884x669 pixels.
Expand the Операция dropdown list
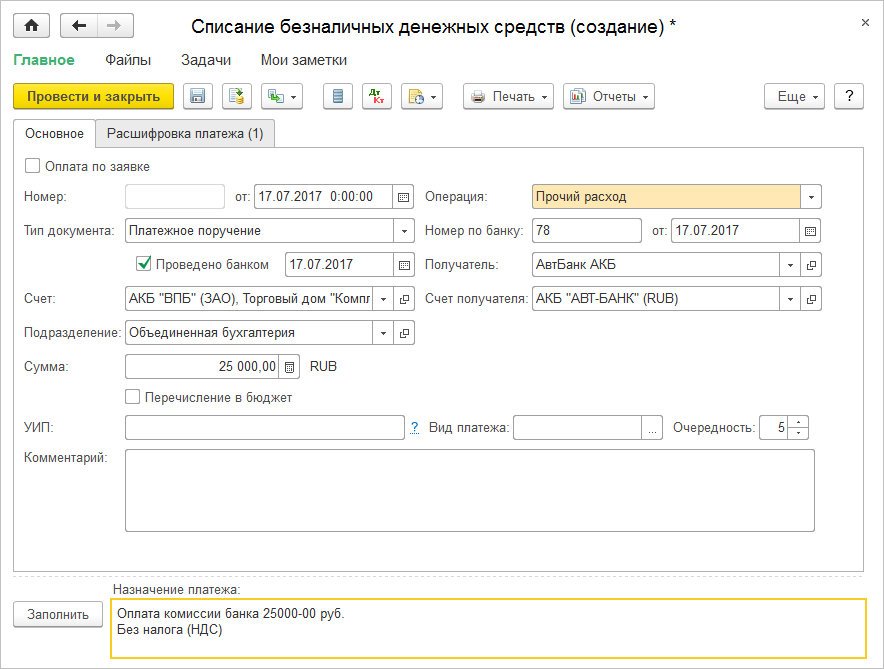coord(811,197)
